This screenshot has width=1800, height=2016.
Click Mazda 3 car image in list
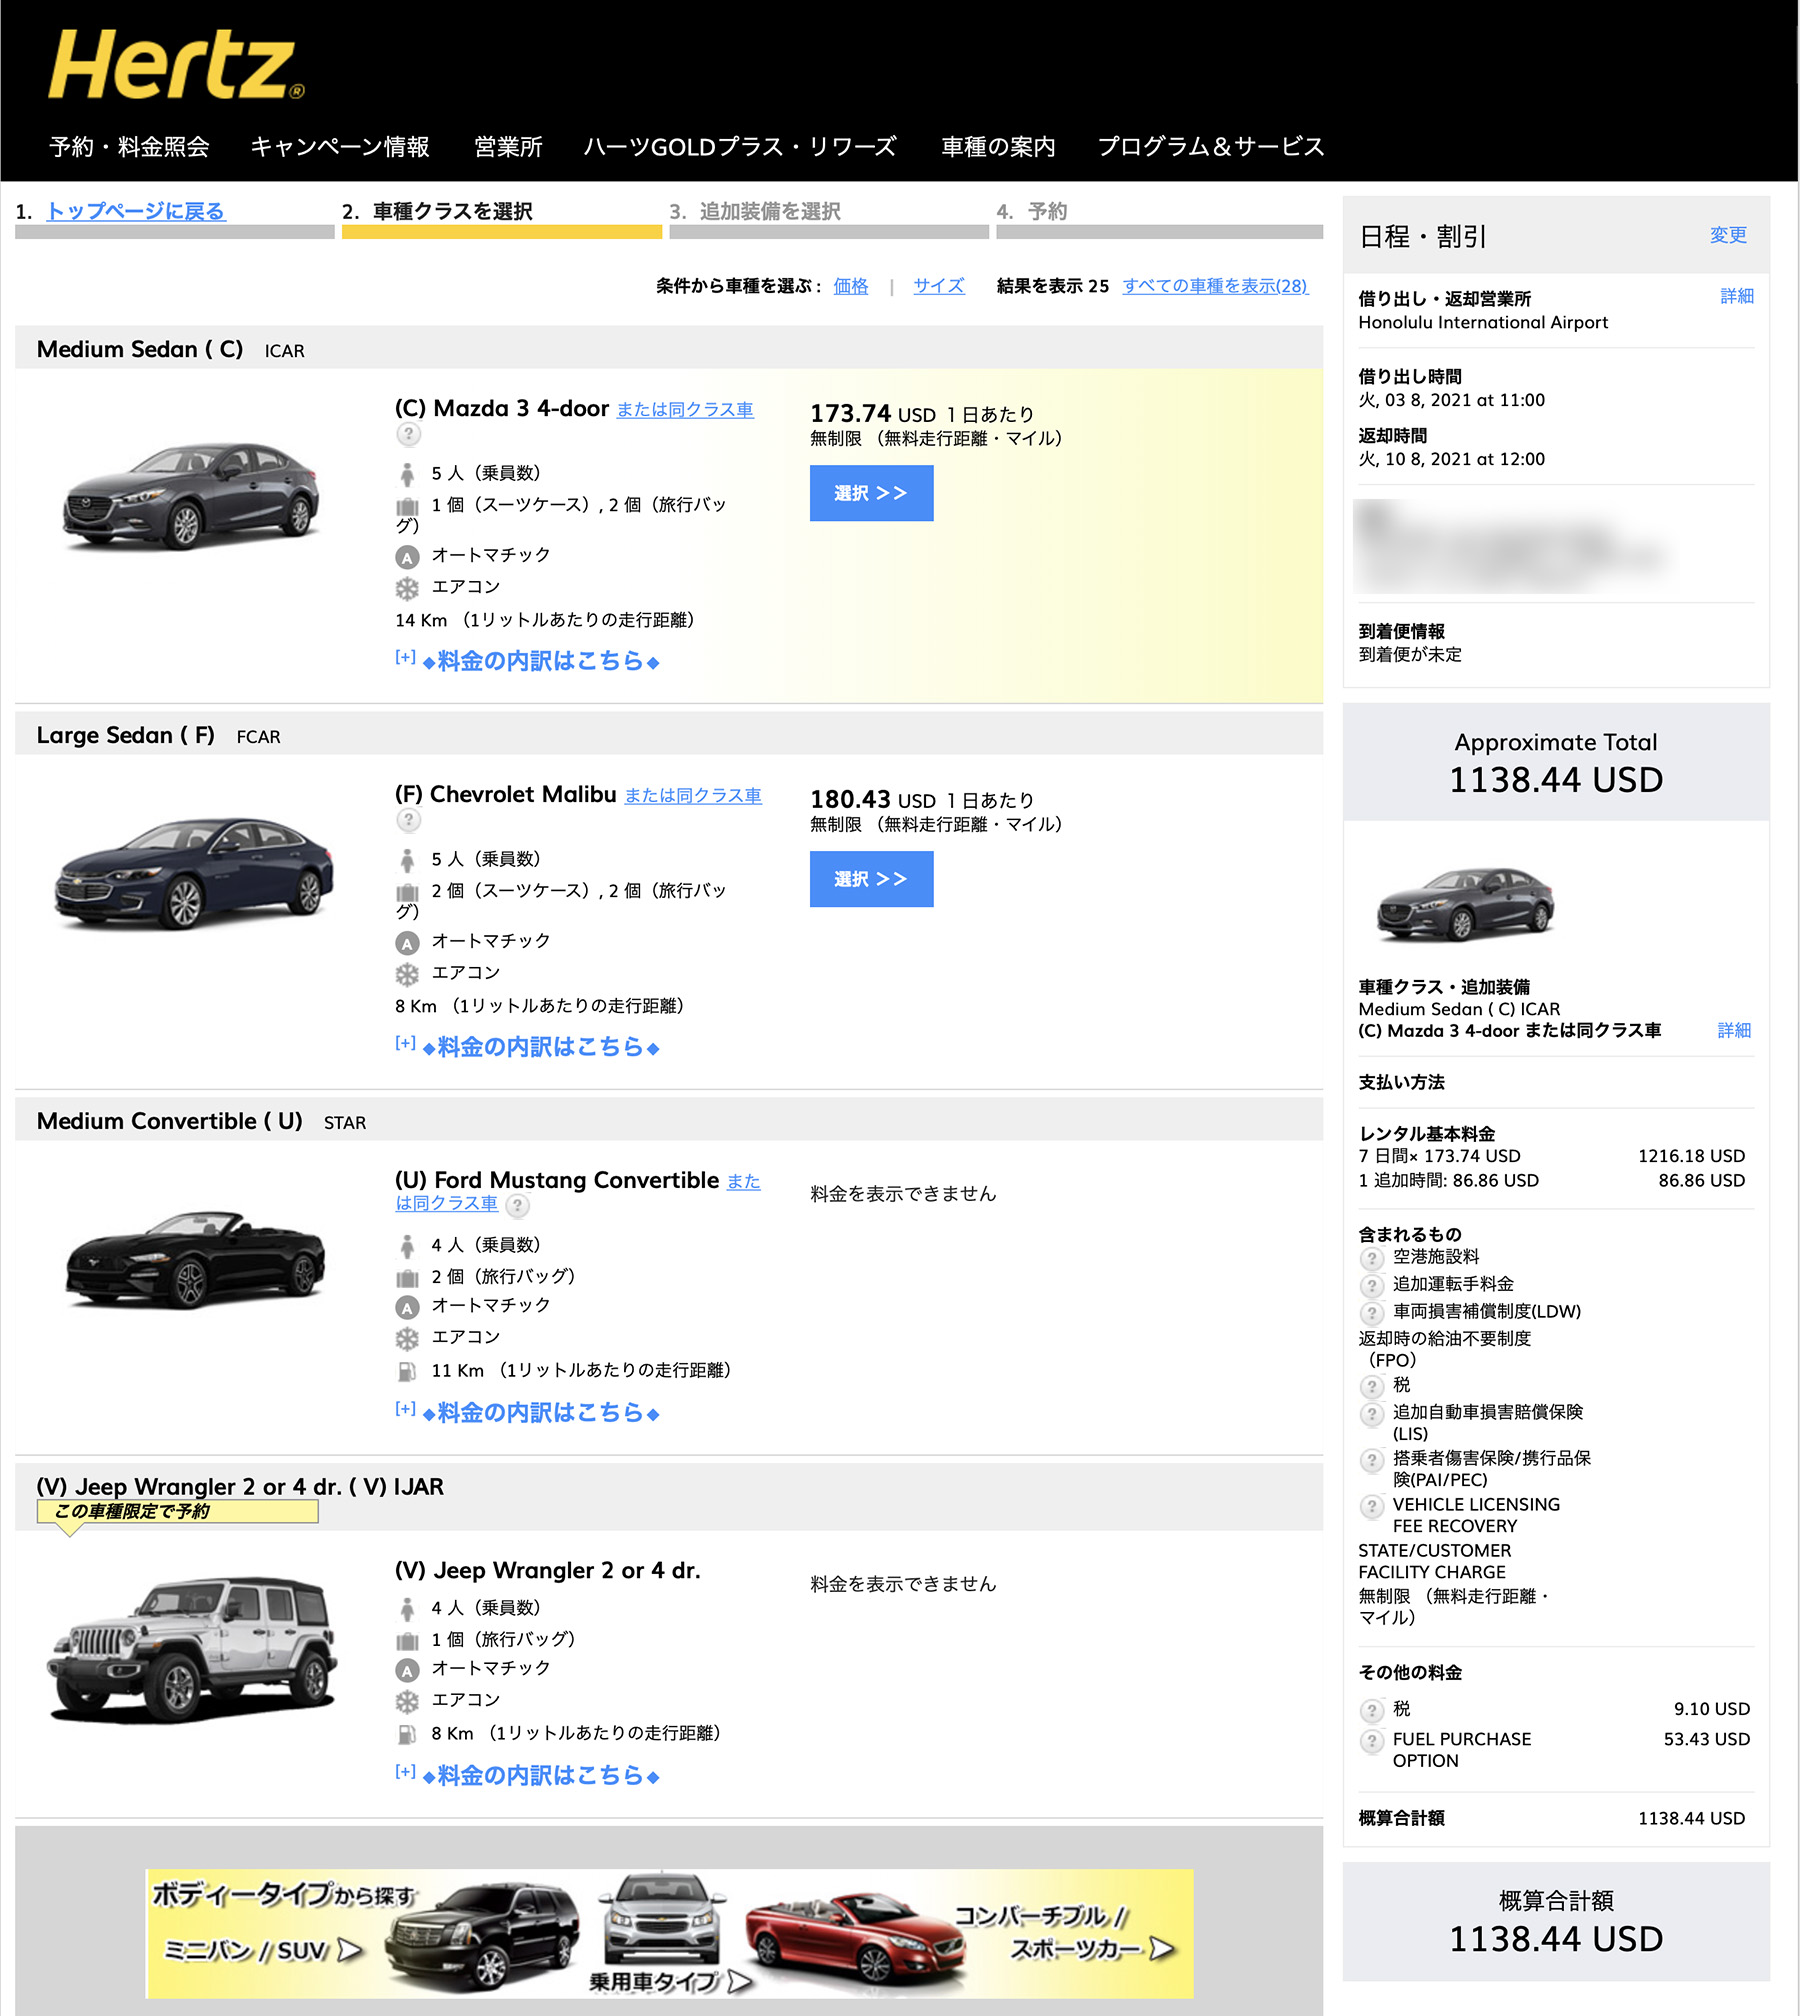[192, 497]
